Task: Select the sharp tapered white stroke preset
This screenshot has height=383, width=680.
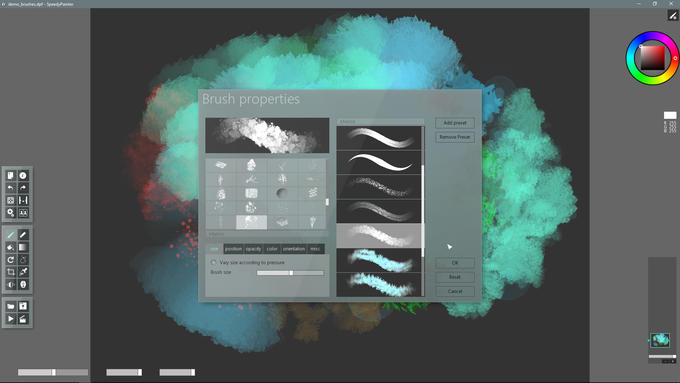Action: 379,163
